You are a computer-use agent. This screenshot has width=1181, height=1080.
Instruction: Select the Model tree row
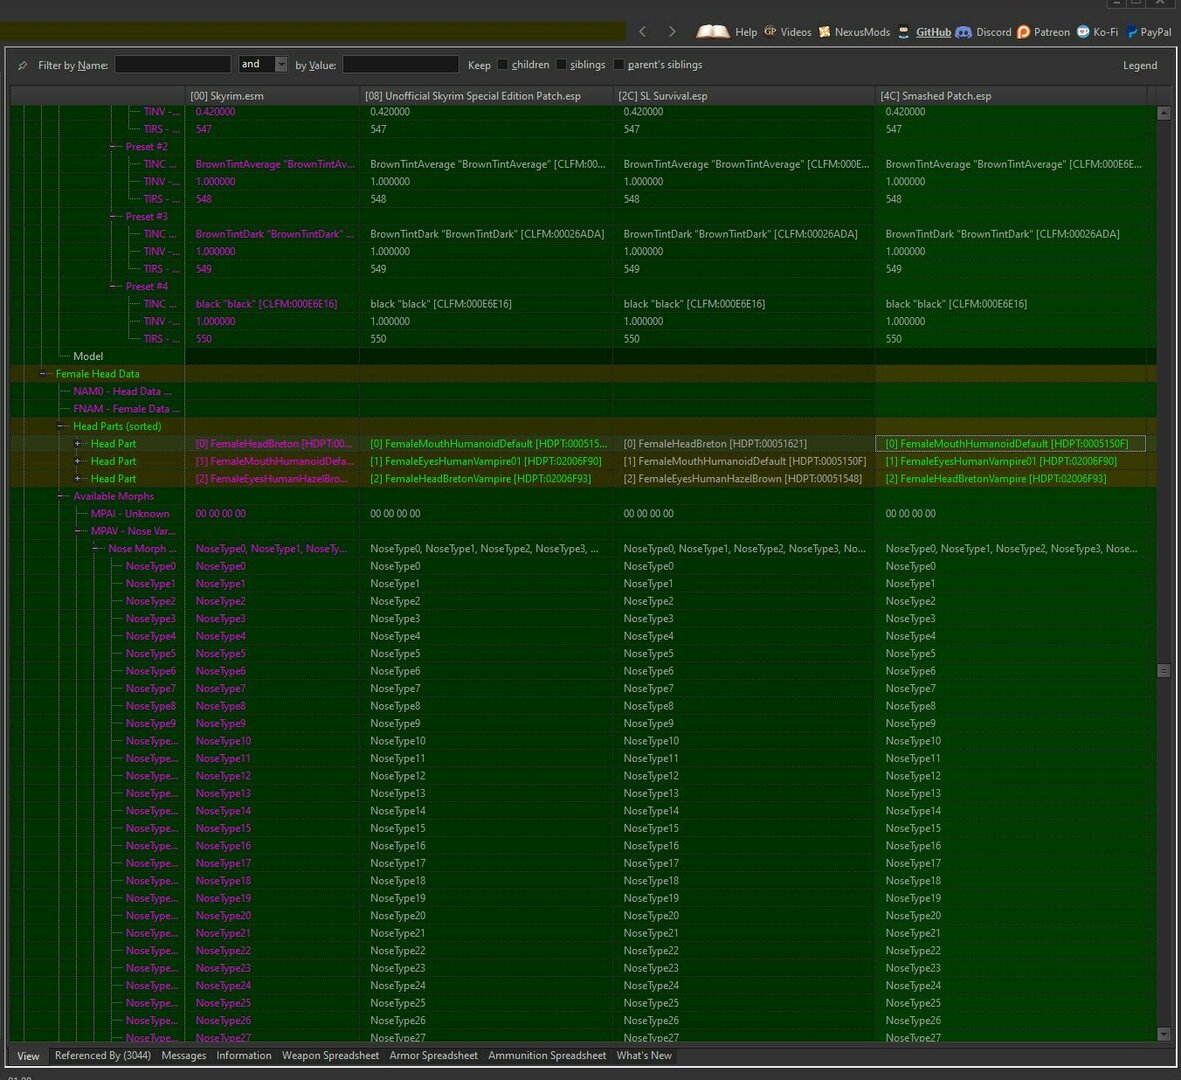coord(88,356)
